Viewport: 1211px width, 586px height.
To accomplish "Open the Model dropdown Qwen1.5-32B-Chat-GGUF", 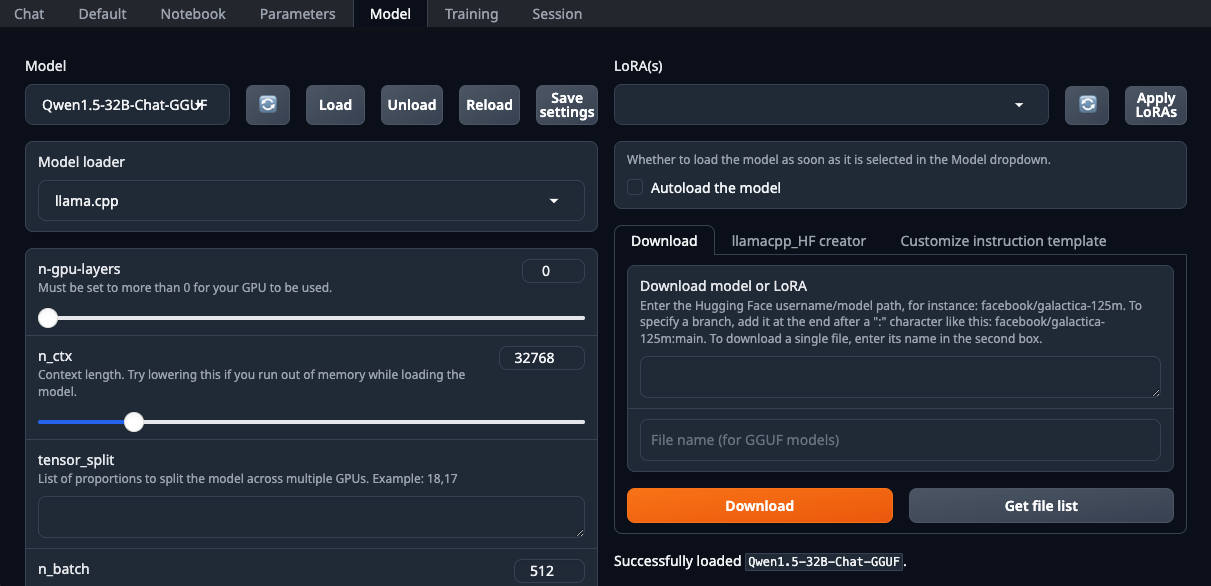I will [127, 105].
